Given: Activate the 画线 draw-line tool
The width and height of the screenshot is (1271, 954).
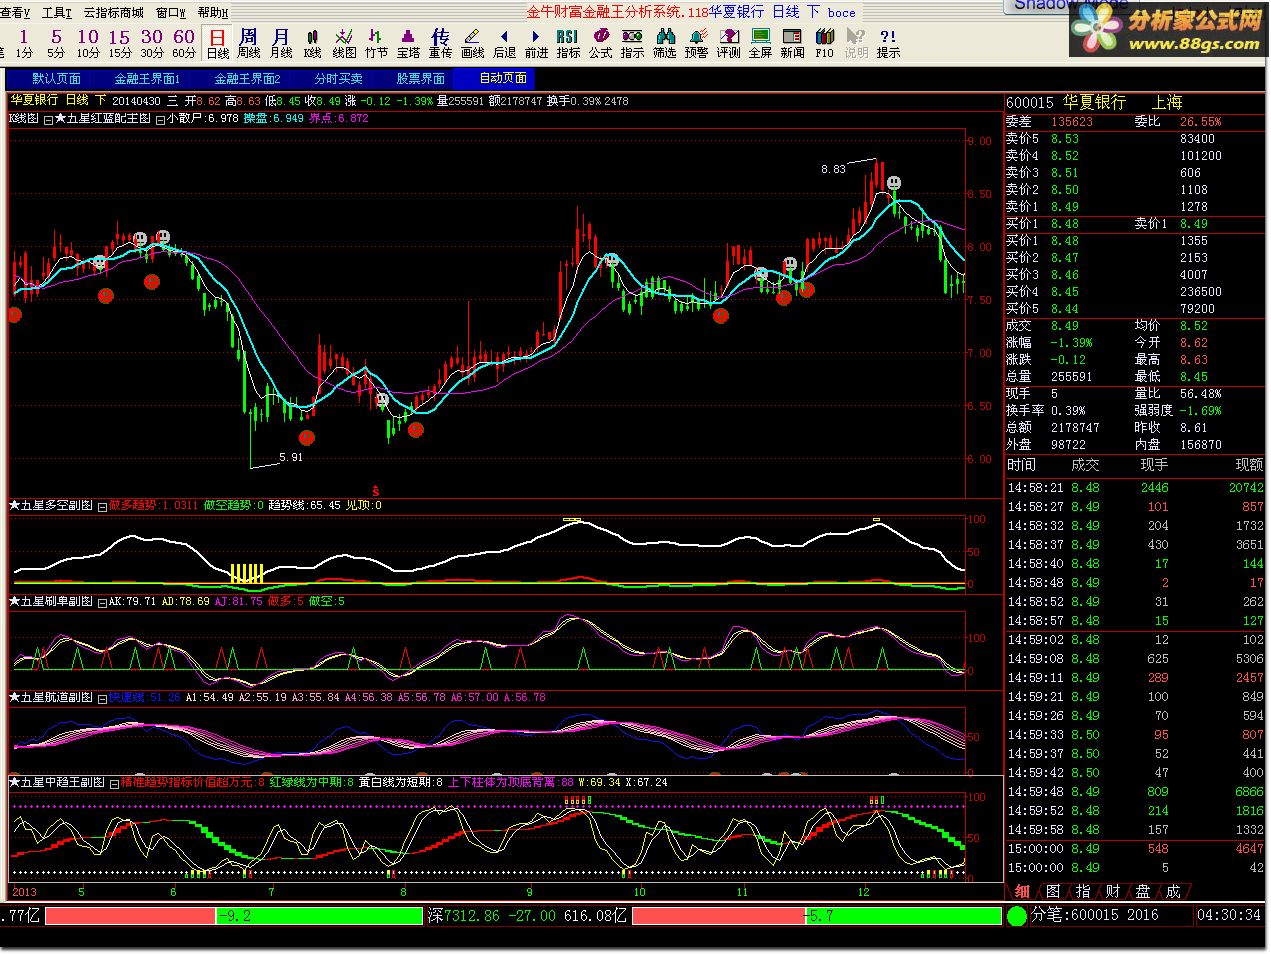Looking at the screenshot, I should tap(473, 43).
